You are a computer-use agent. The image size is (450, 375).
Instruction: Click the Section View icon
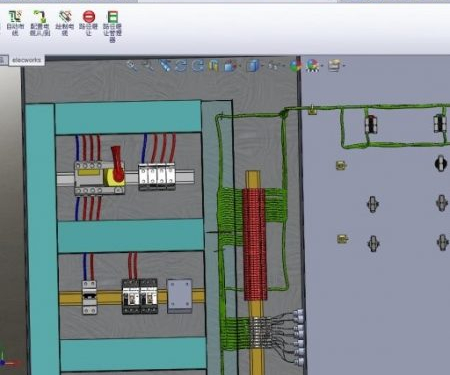point(213,66)
